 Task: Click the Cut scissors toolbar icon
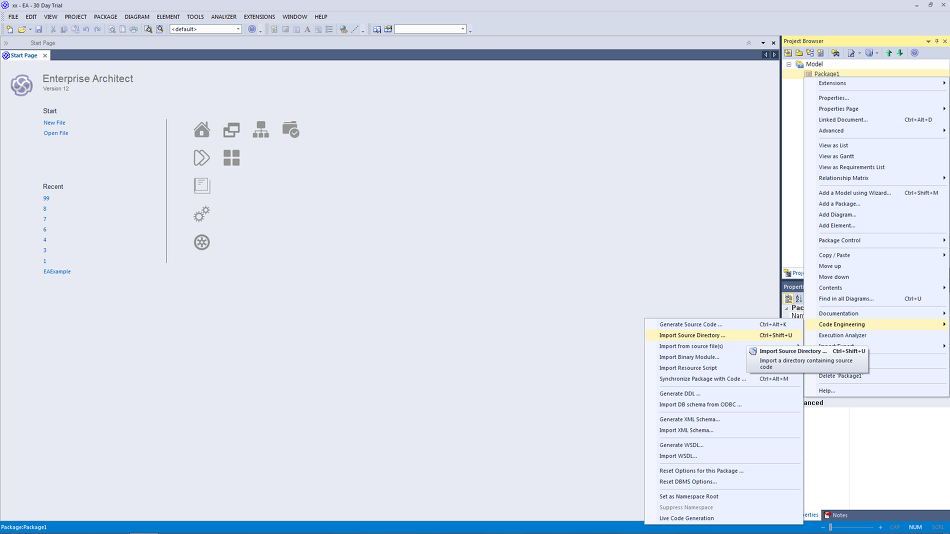[53, 29]
